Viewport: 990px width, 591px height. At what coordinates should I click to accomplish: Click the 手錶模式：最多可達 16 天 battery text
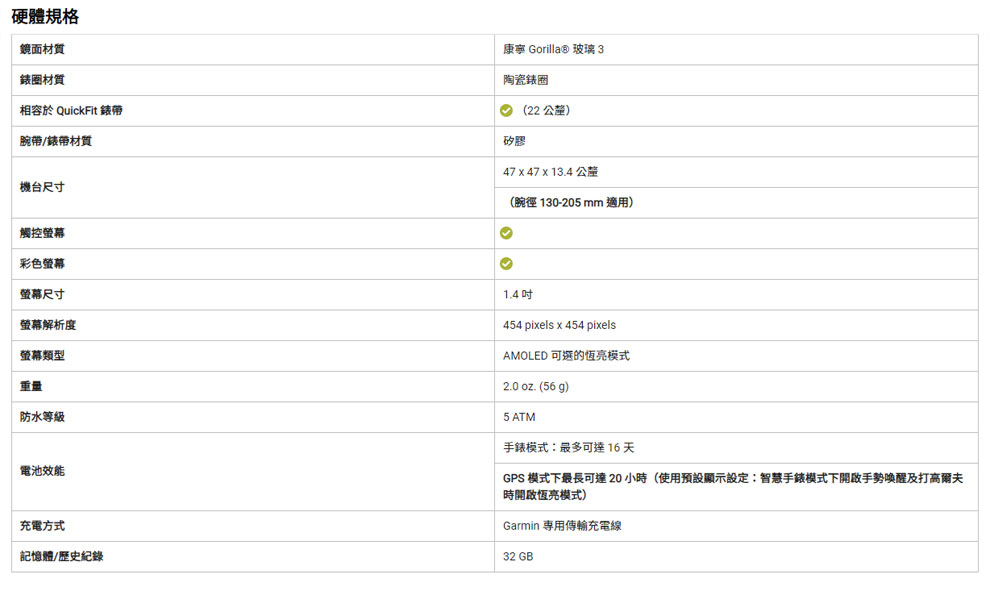tap(568, 447)
